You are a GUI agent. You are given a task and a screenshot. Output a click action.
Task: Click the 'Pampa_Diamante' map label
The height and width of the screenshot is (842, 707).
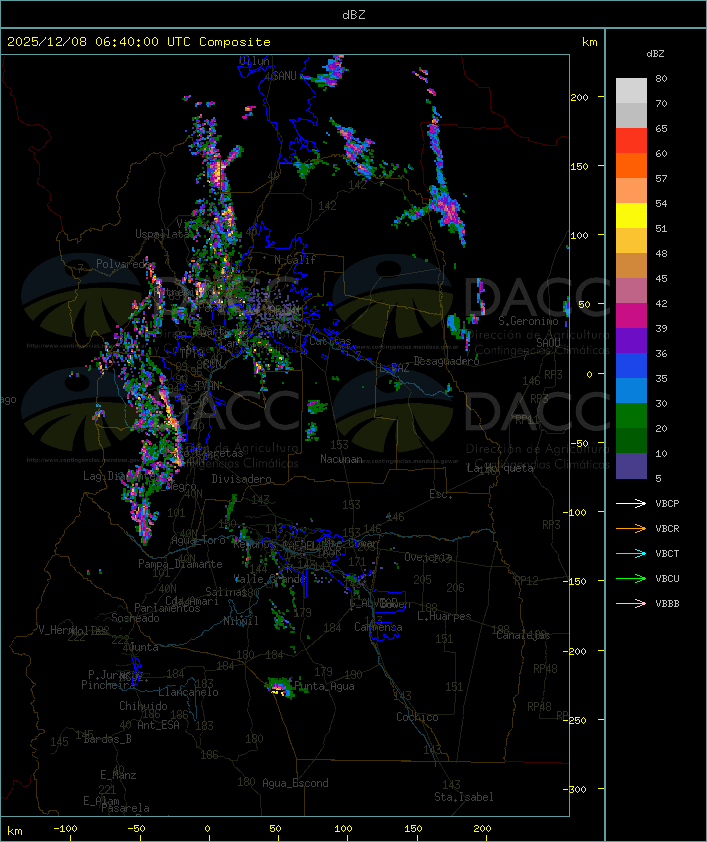click(180, 564)
